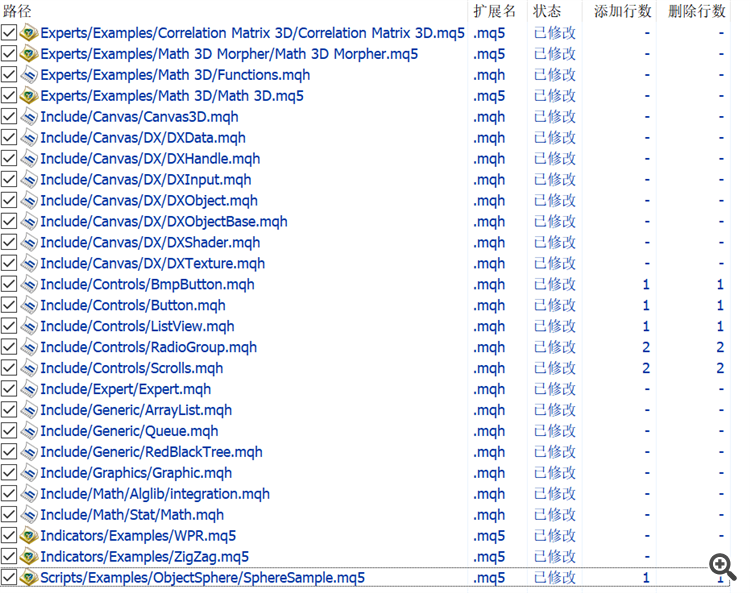Sort by the 扩展名 column header
The image size is (750, 593).
coord(495,11)
